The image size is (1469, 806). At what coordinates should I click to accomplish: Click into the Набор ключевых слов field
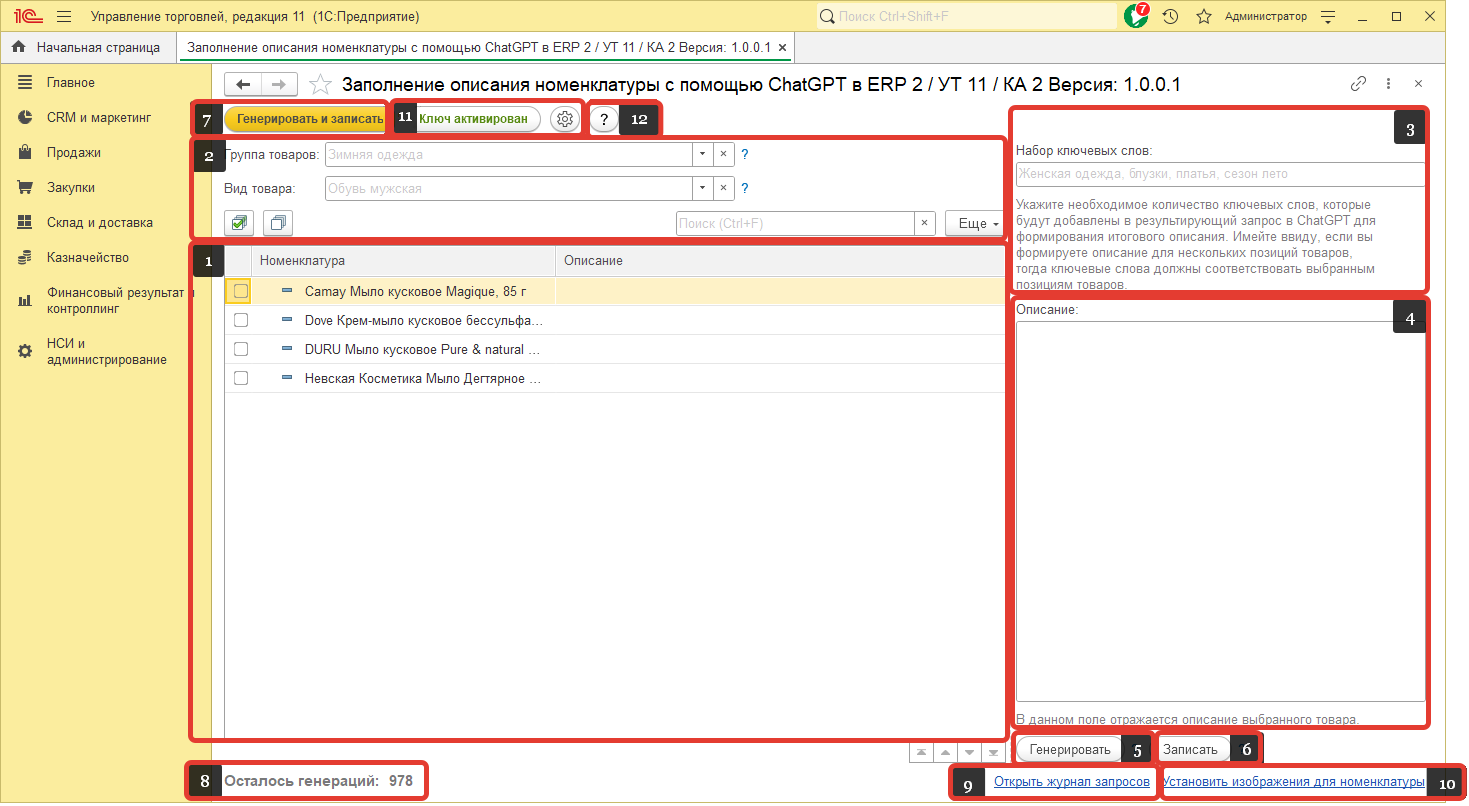point(1219,174)
